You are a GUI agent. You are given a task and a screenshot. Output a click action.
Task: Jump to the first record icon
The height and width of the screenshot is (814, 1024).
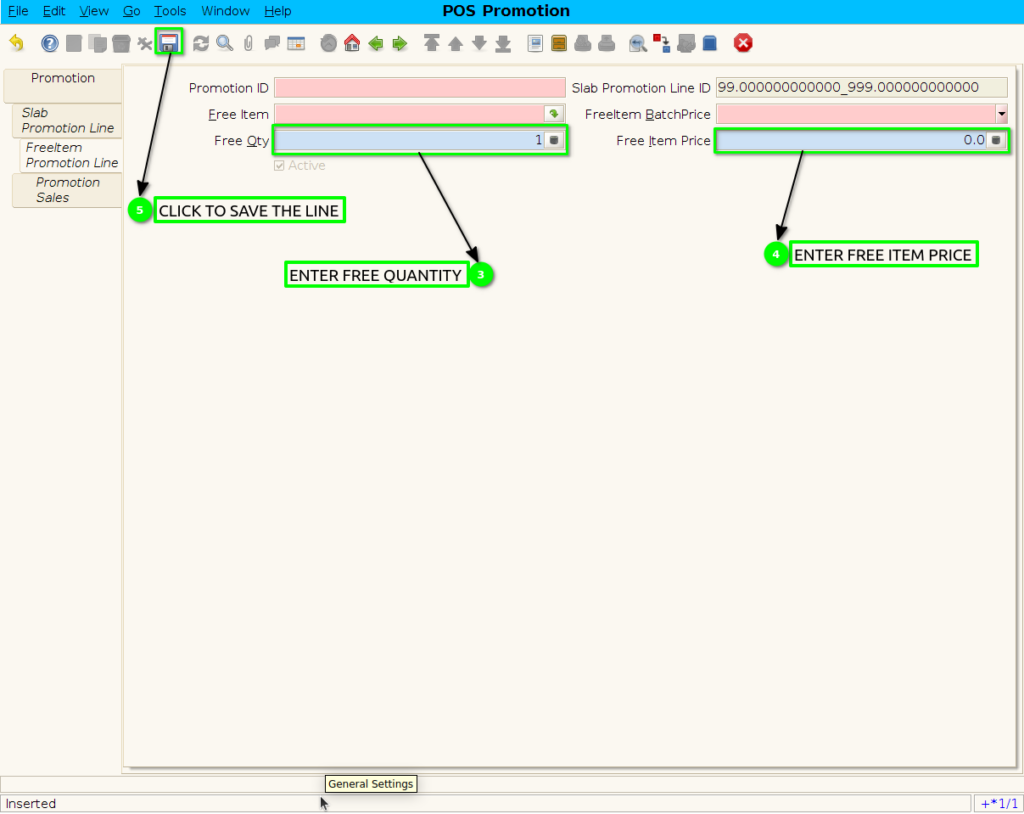coord(432,43)
